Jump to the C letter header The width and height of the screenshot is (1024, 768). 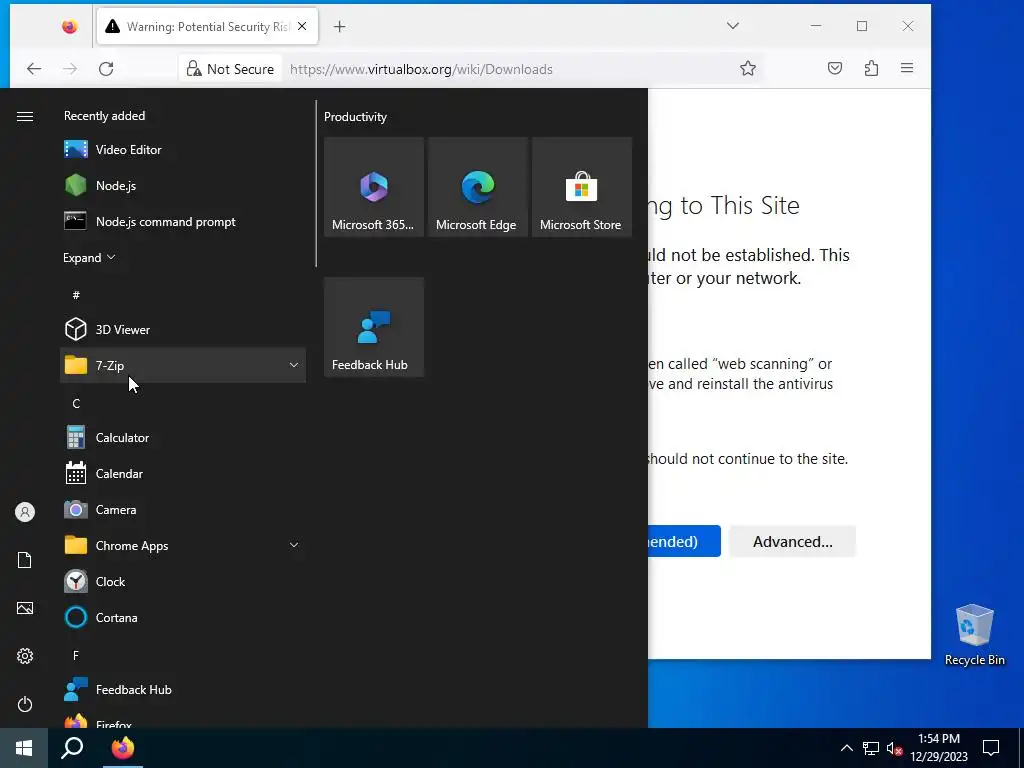76,403
